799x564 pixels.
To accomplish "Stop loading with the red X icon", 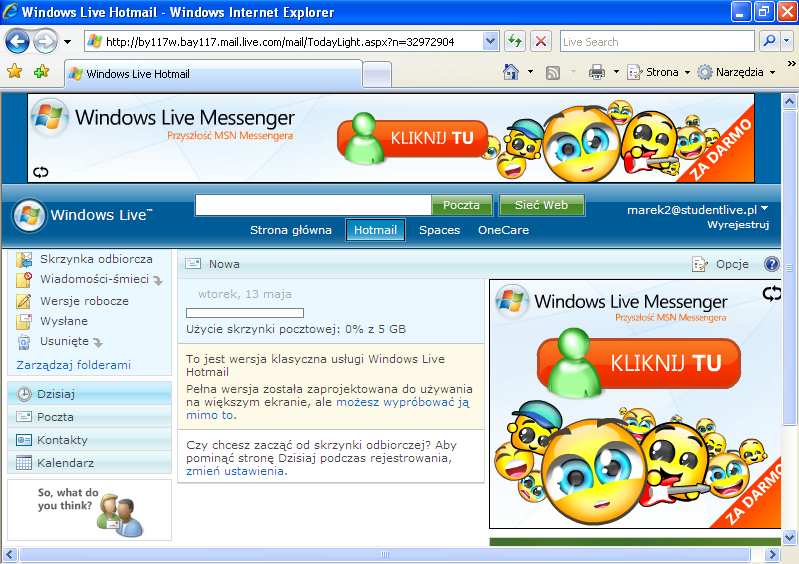I will [541, 41].
